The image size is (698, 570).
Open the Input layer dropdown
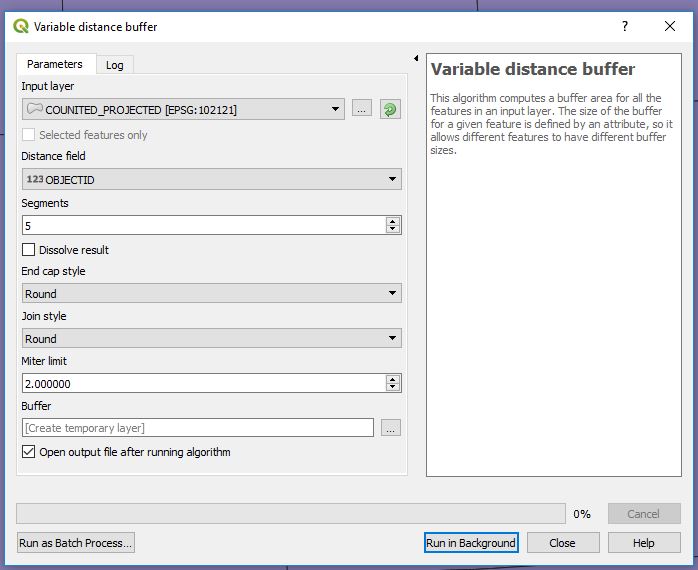pos(184,109)
